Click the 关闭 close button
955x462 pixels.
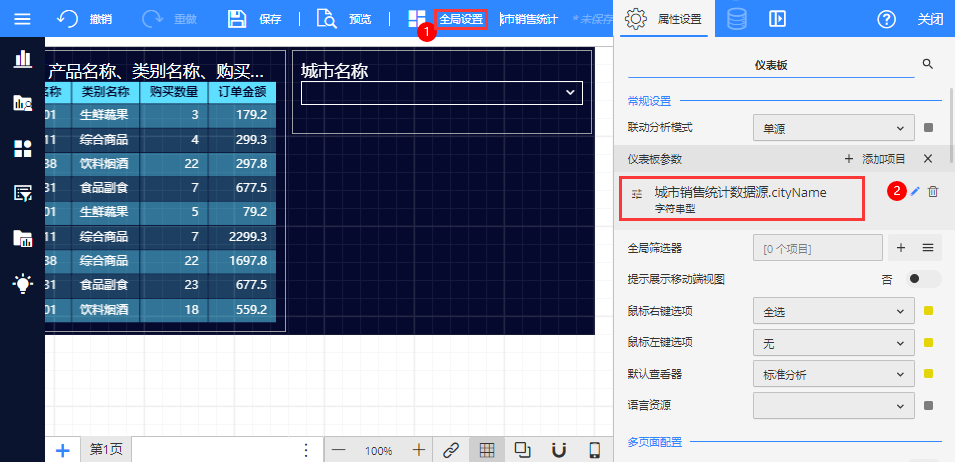(930, 19)
